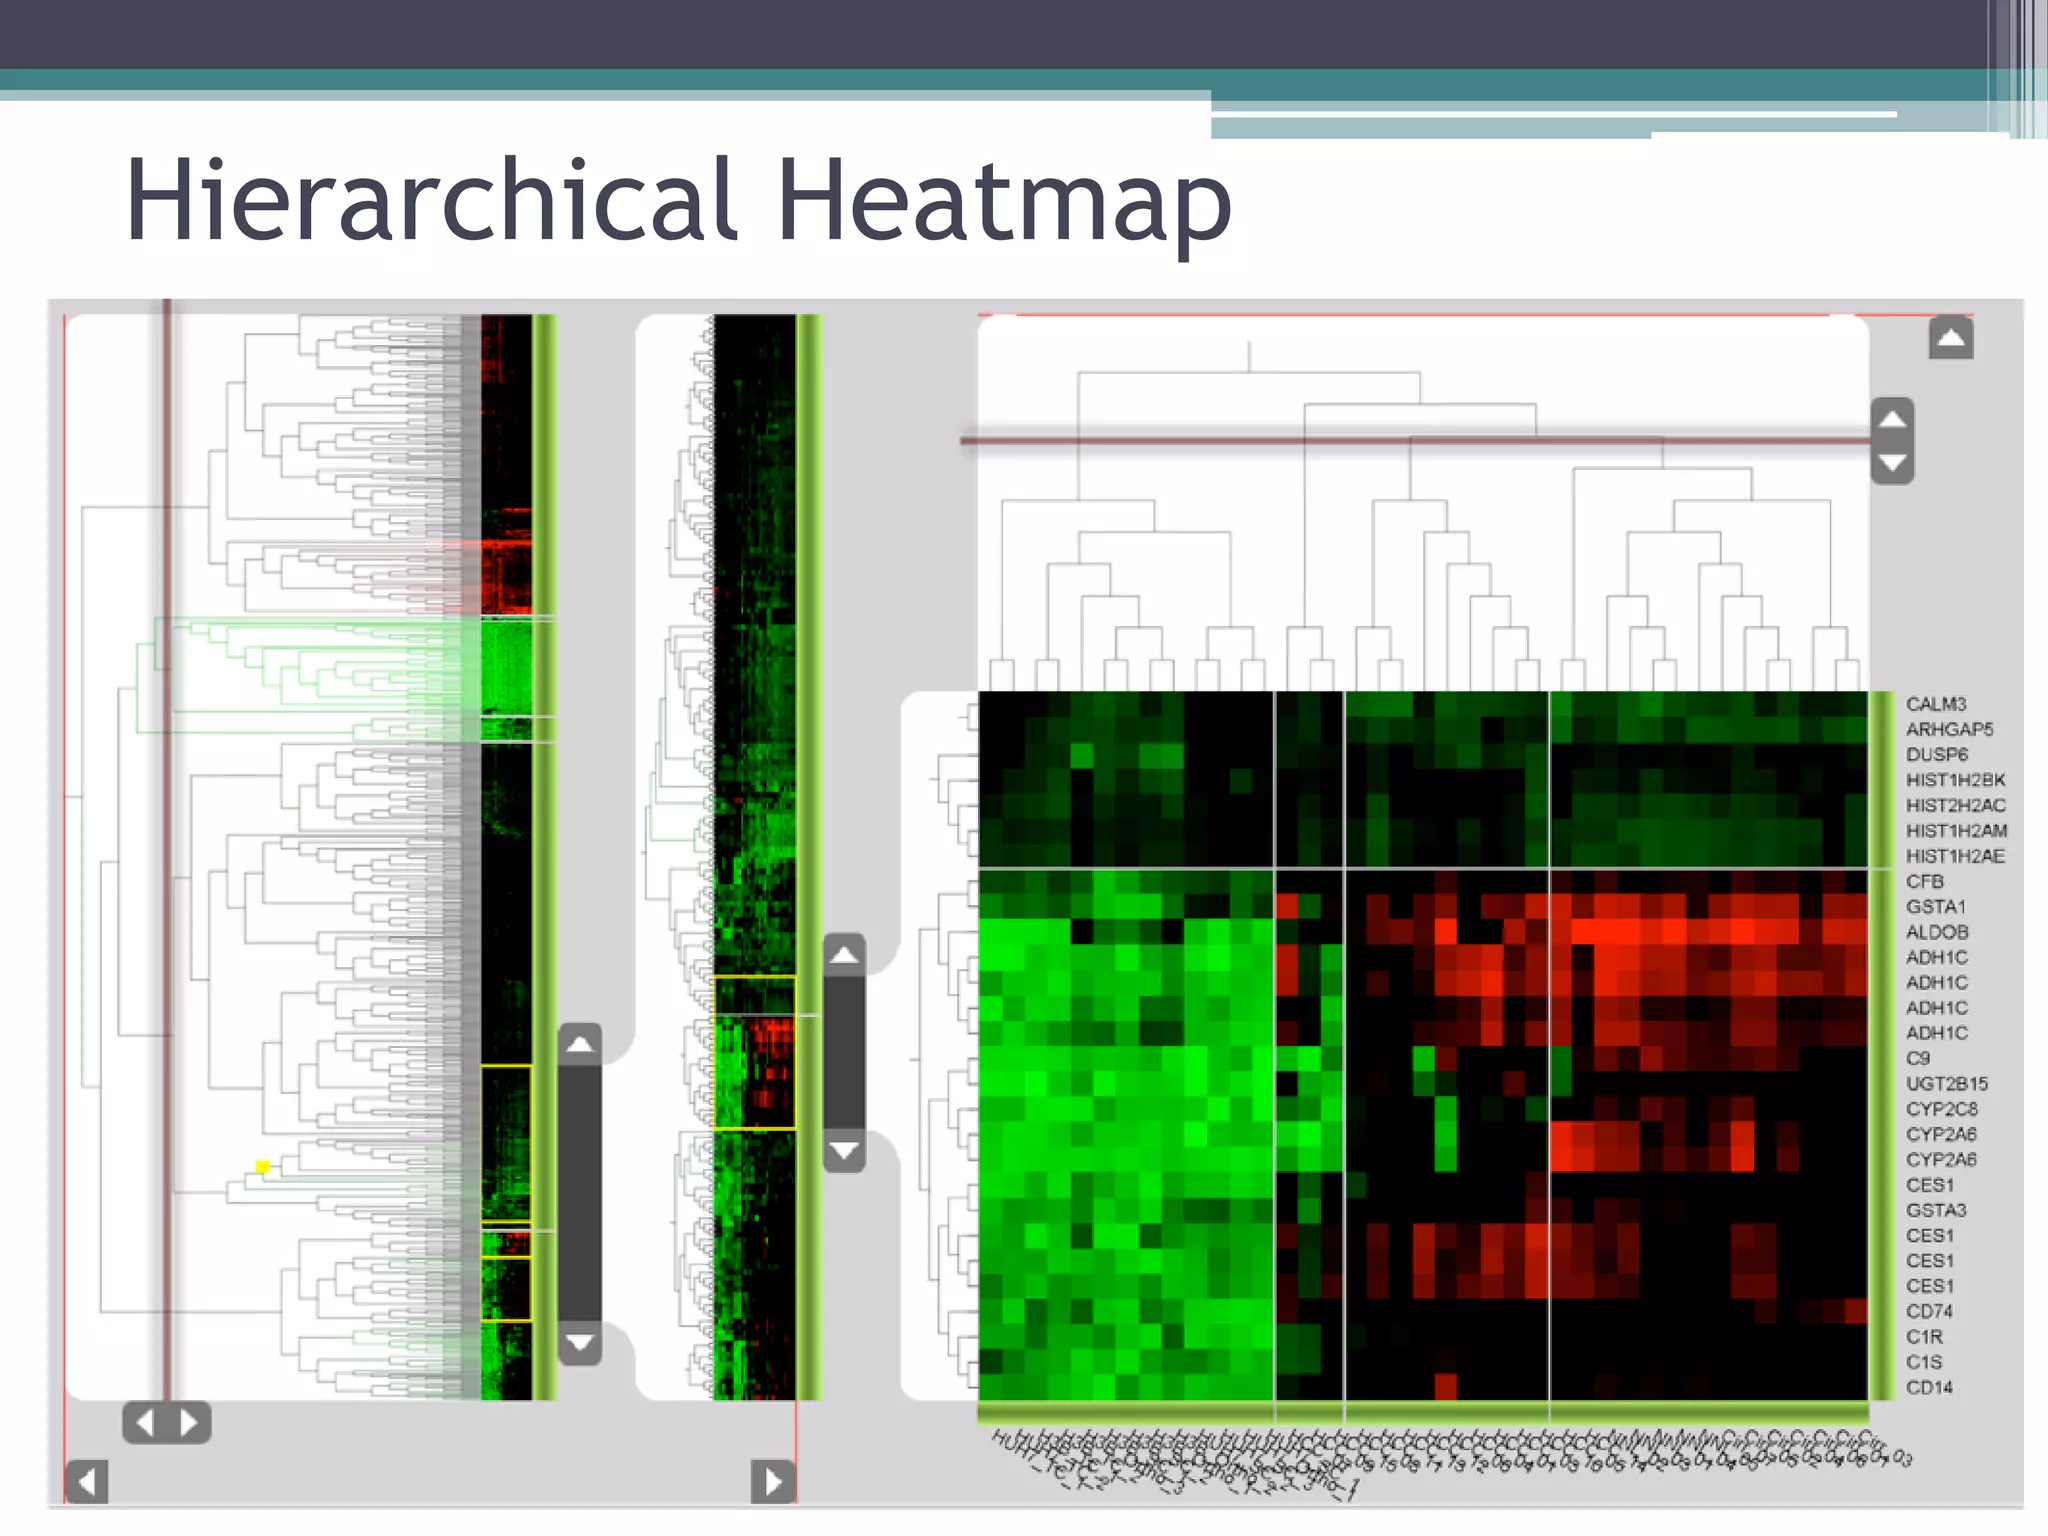
Task: Select the yellow-outlined region in the middle heatmap
Action: pos(755,1053)
